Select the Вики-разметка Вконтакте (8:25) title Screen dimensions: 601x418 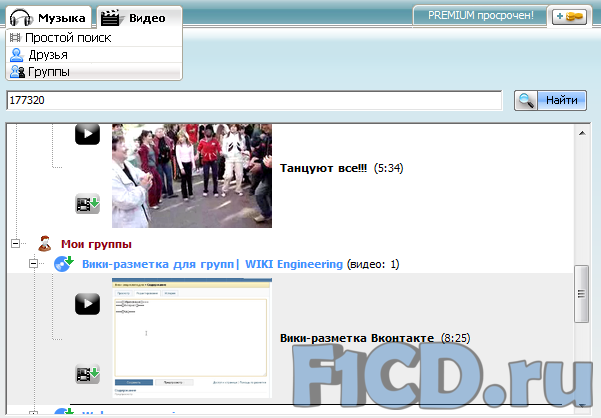(x=375, y=338)
